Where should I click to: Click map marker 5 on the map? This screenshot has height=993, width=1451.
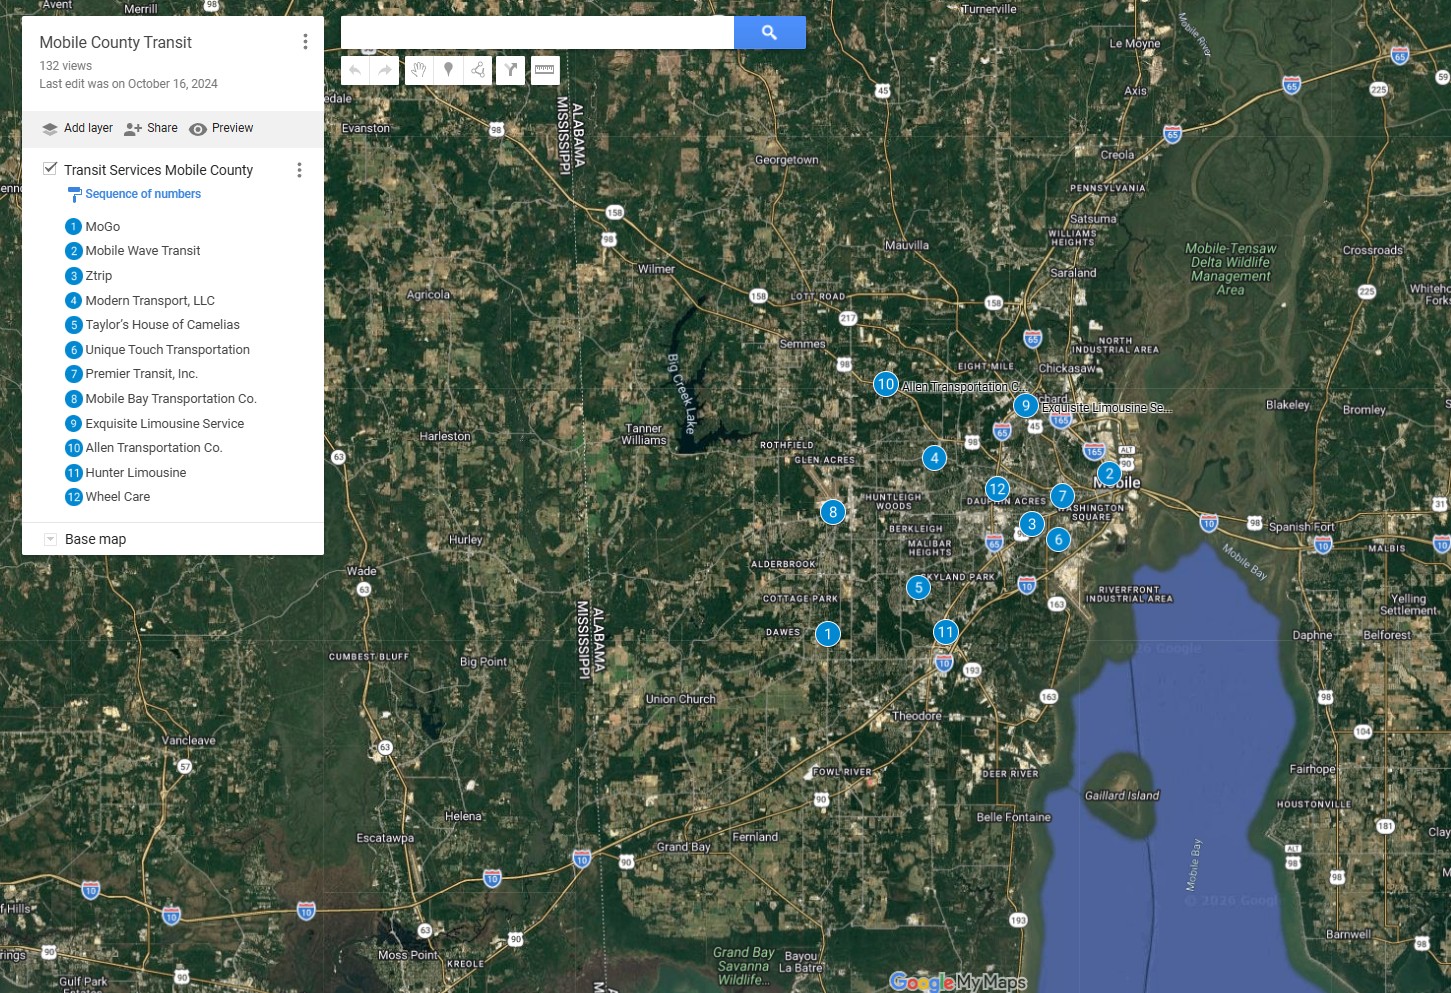919,587
